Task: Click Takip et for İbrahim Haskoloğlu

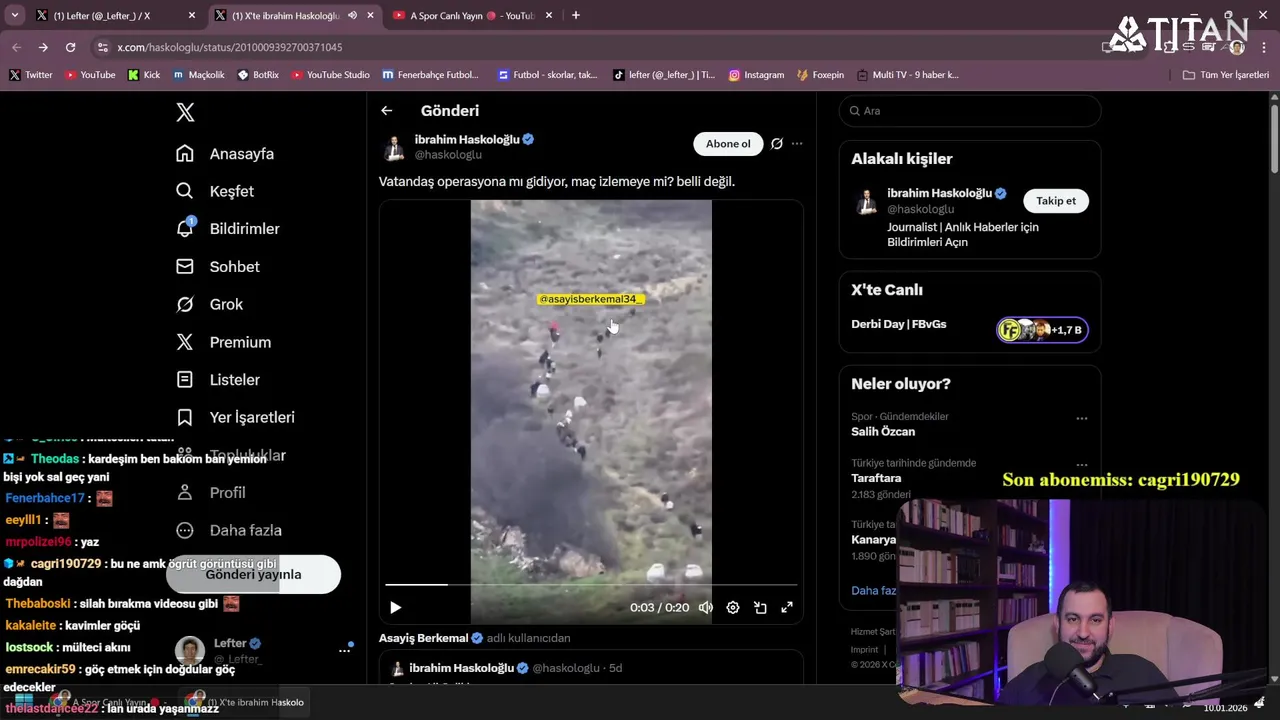Action: pos(1056,201)
